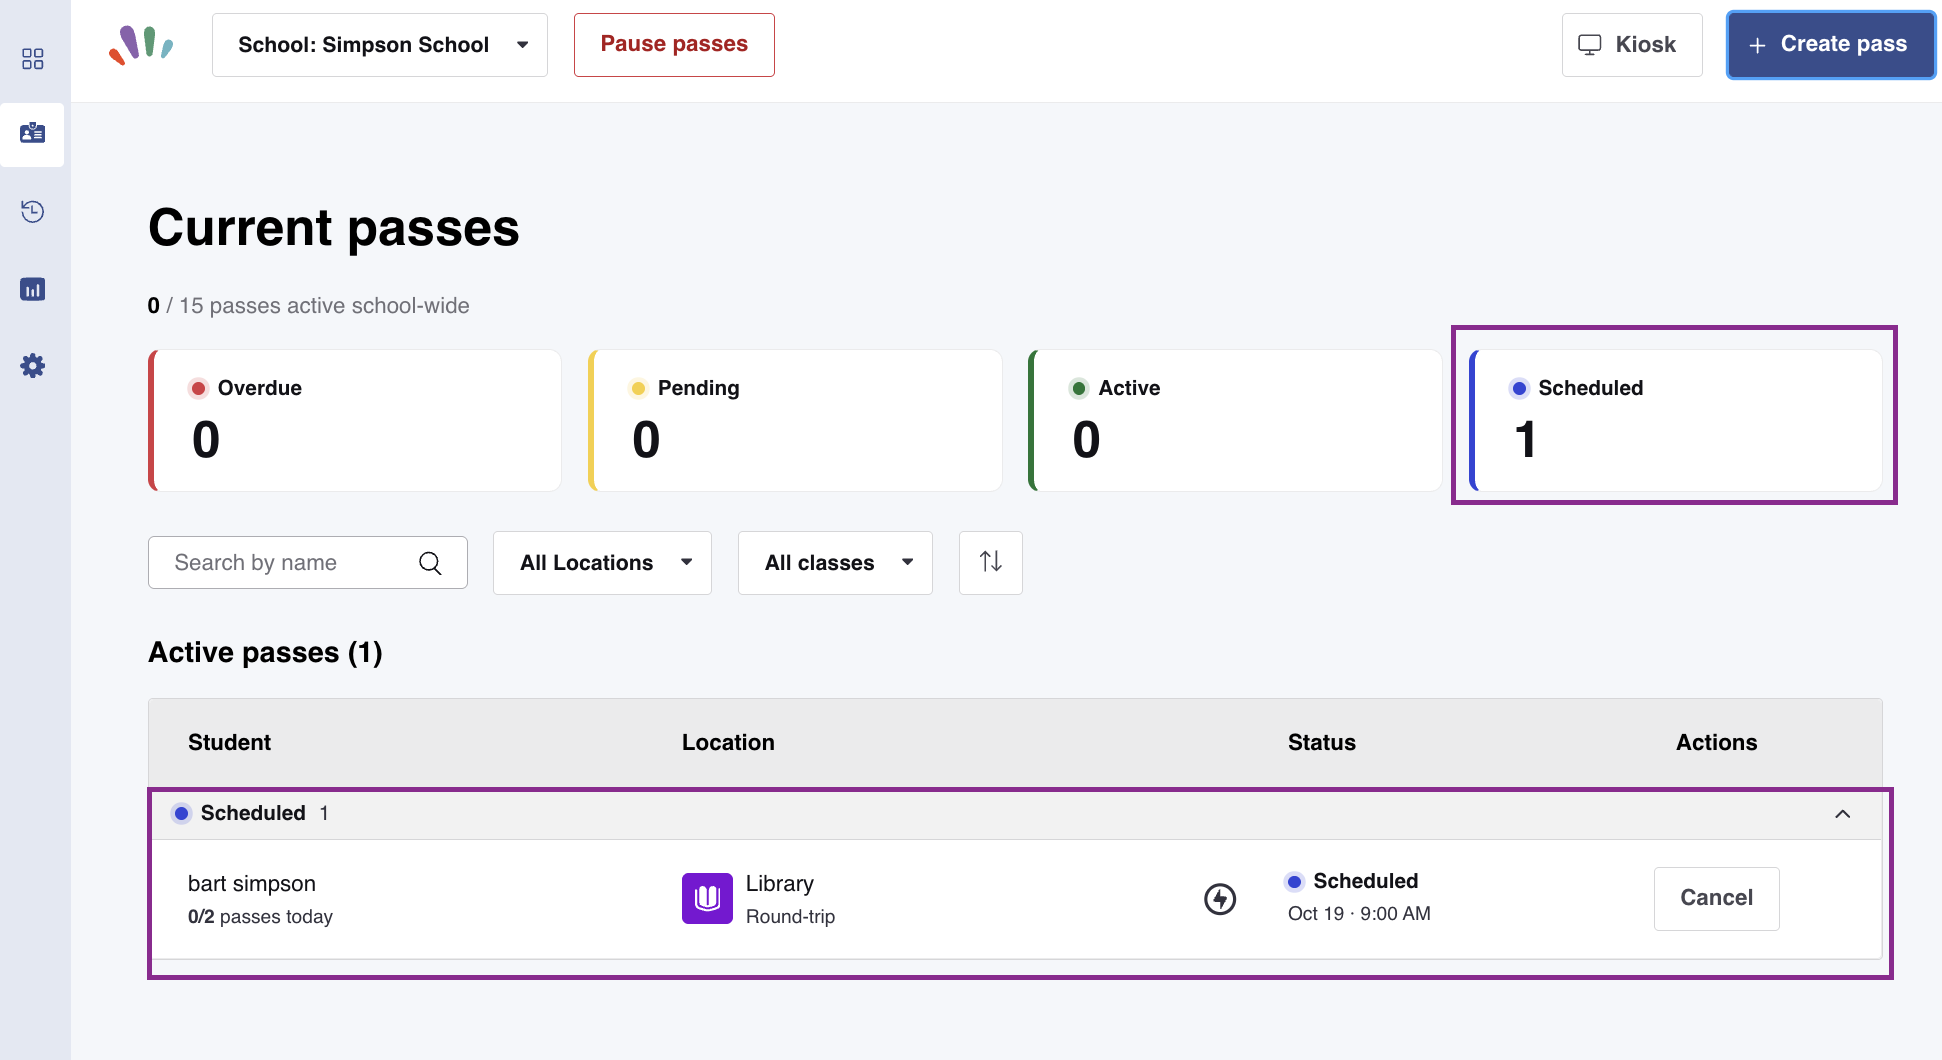The height and width of the screenshot is (1060, 1942).
Task: Click the Oct 19 · 9:00 AM time text
Action: coord(1359,914)
